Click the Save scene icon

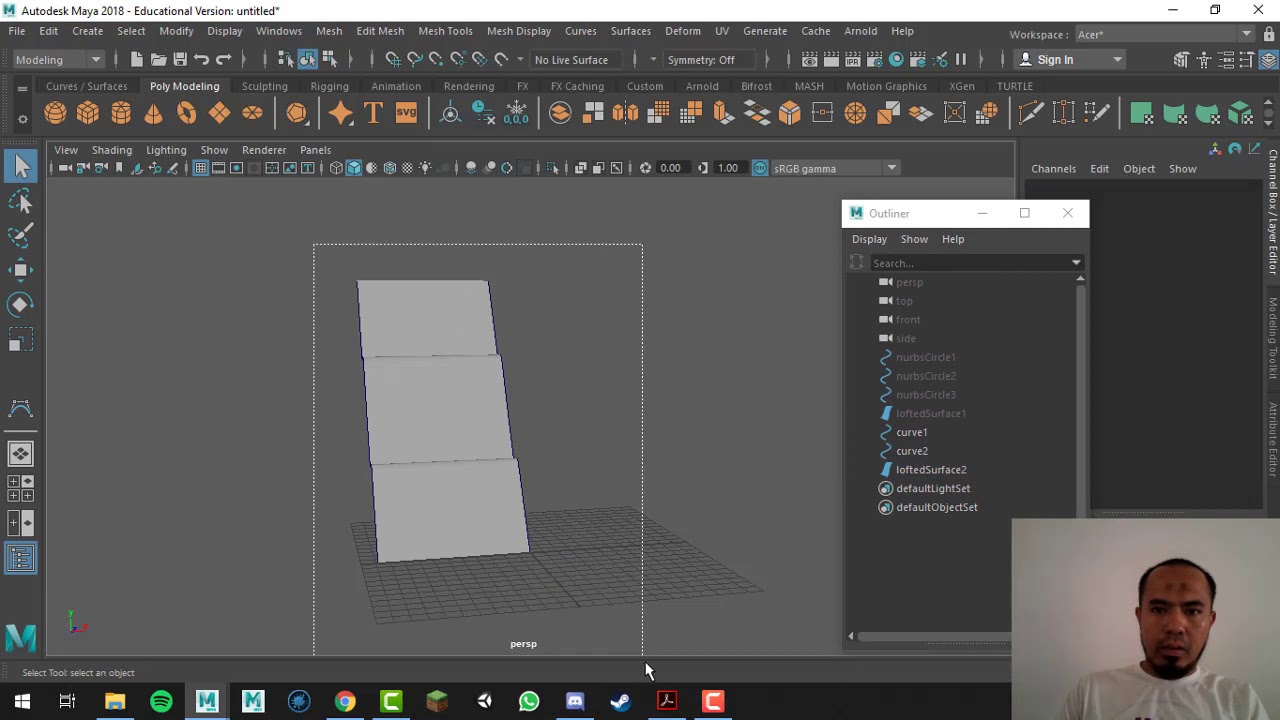180,60
